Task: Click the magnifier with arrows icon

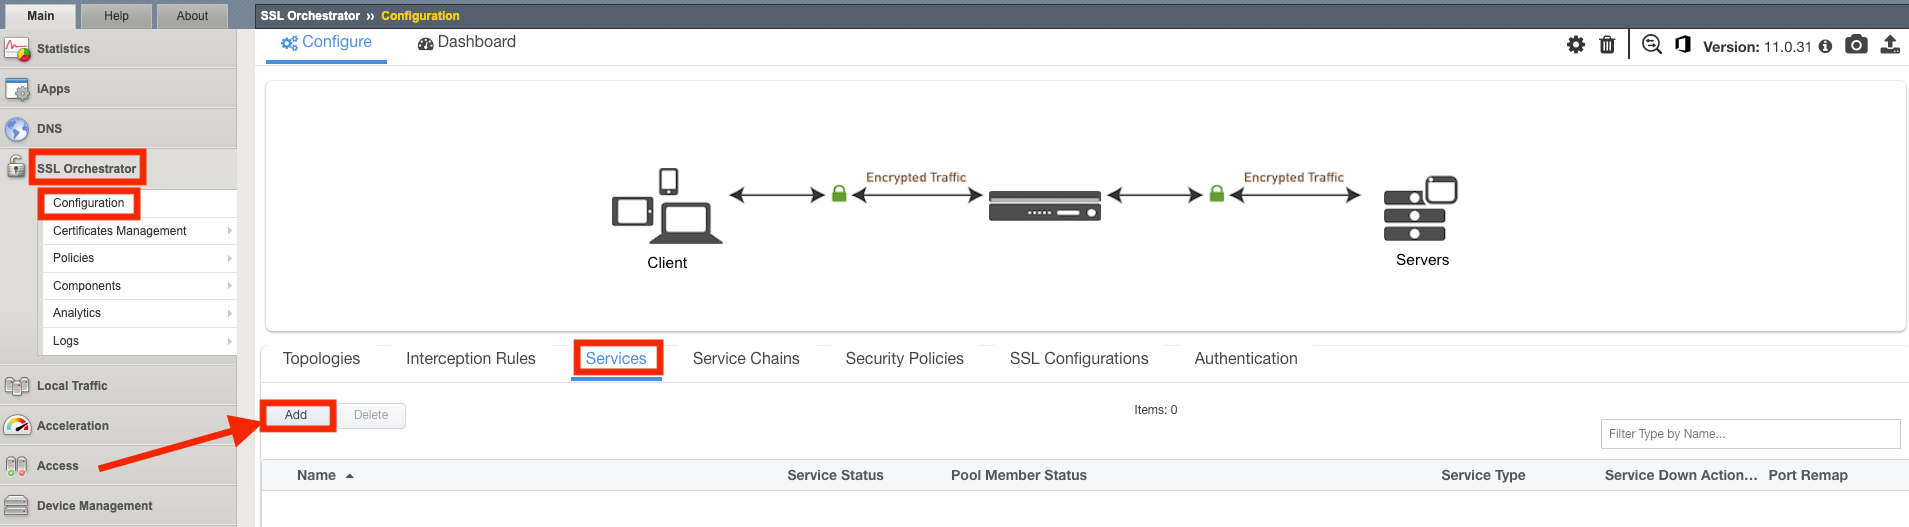Action: [1652, 45]
